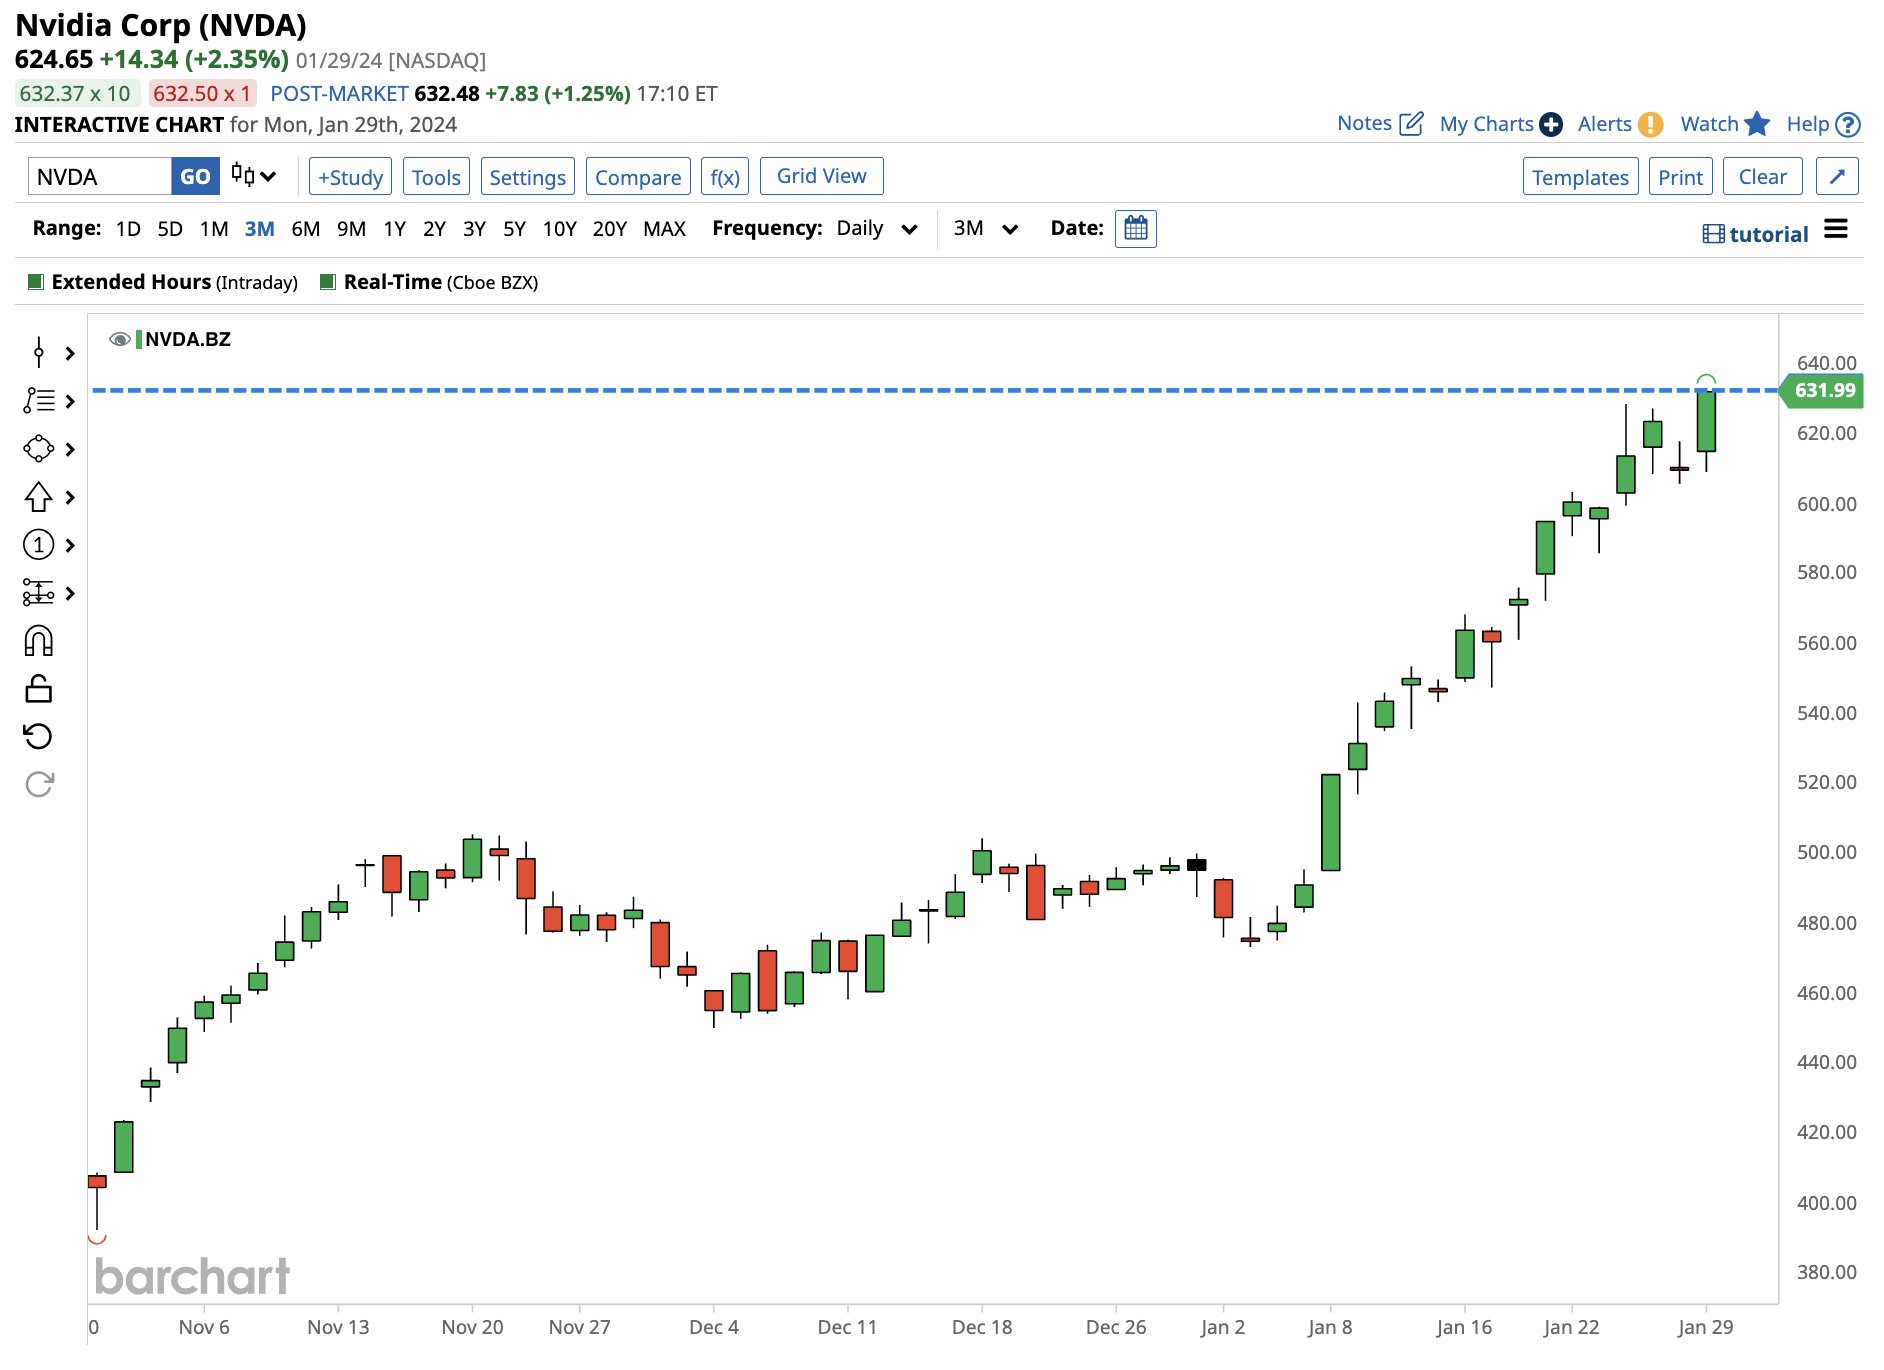
Task: Click the Watch star icon
Action: tap(1757, 124)
